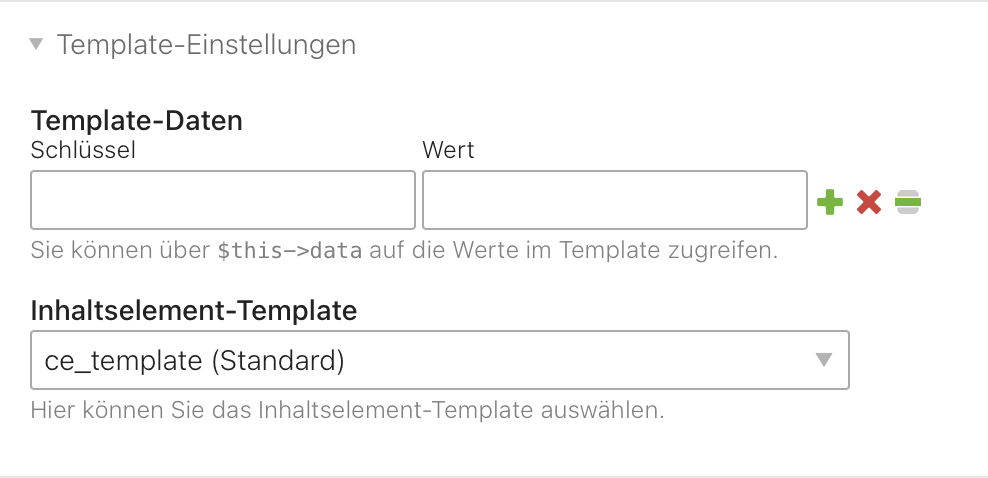Click the Template-Einstellungen legend text
This screenshot has width=988, height=478.
pos(207,45)
